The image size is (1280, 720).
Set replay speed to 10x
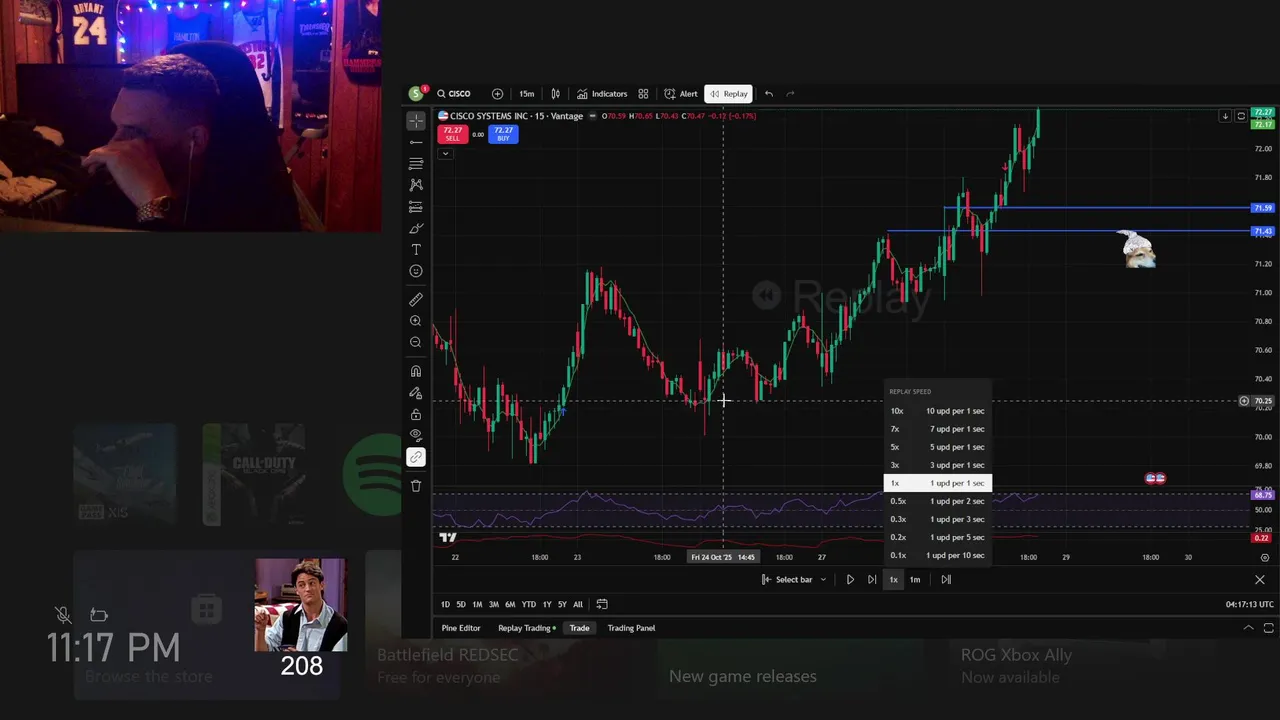point(937,411)
